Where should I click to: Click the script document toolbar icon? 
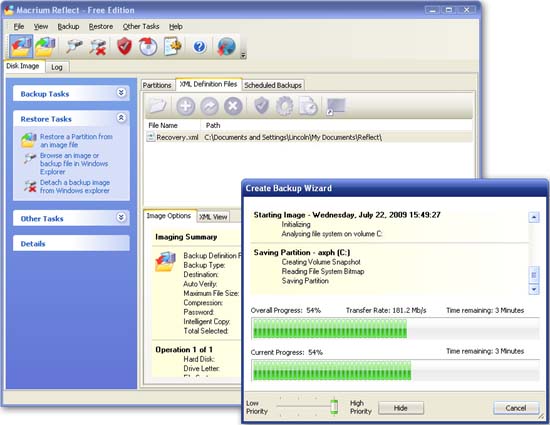point(172,46)
